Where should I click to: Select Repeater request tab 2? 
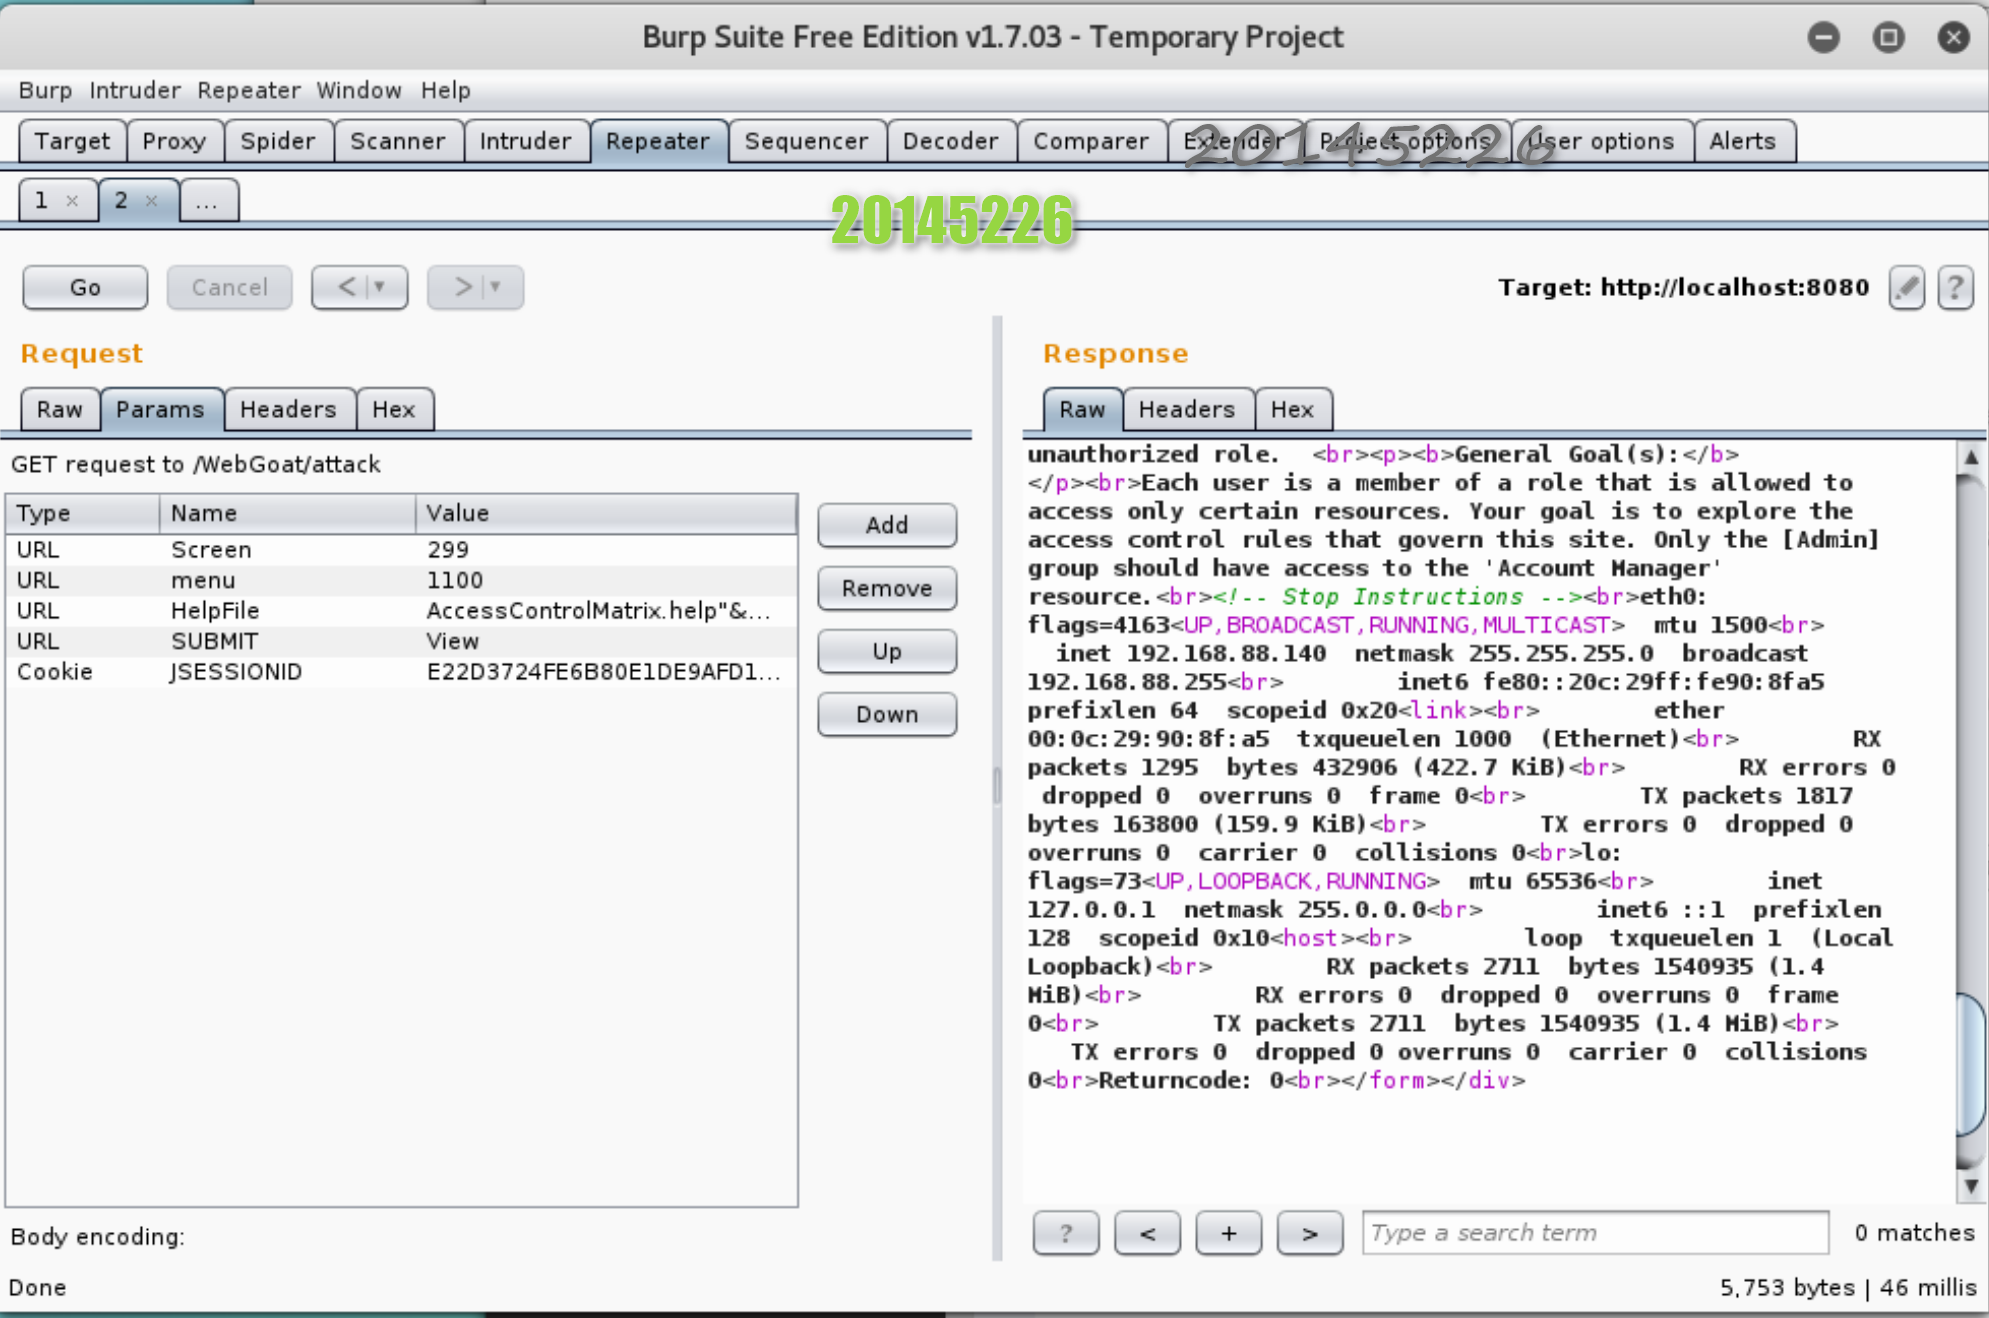(121, 201)
